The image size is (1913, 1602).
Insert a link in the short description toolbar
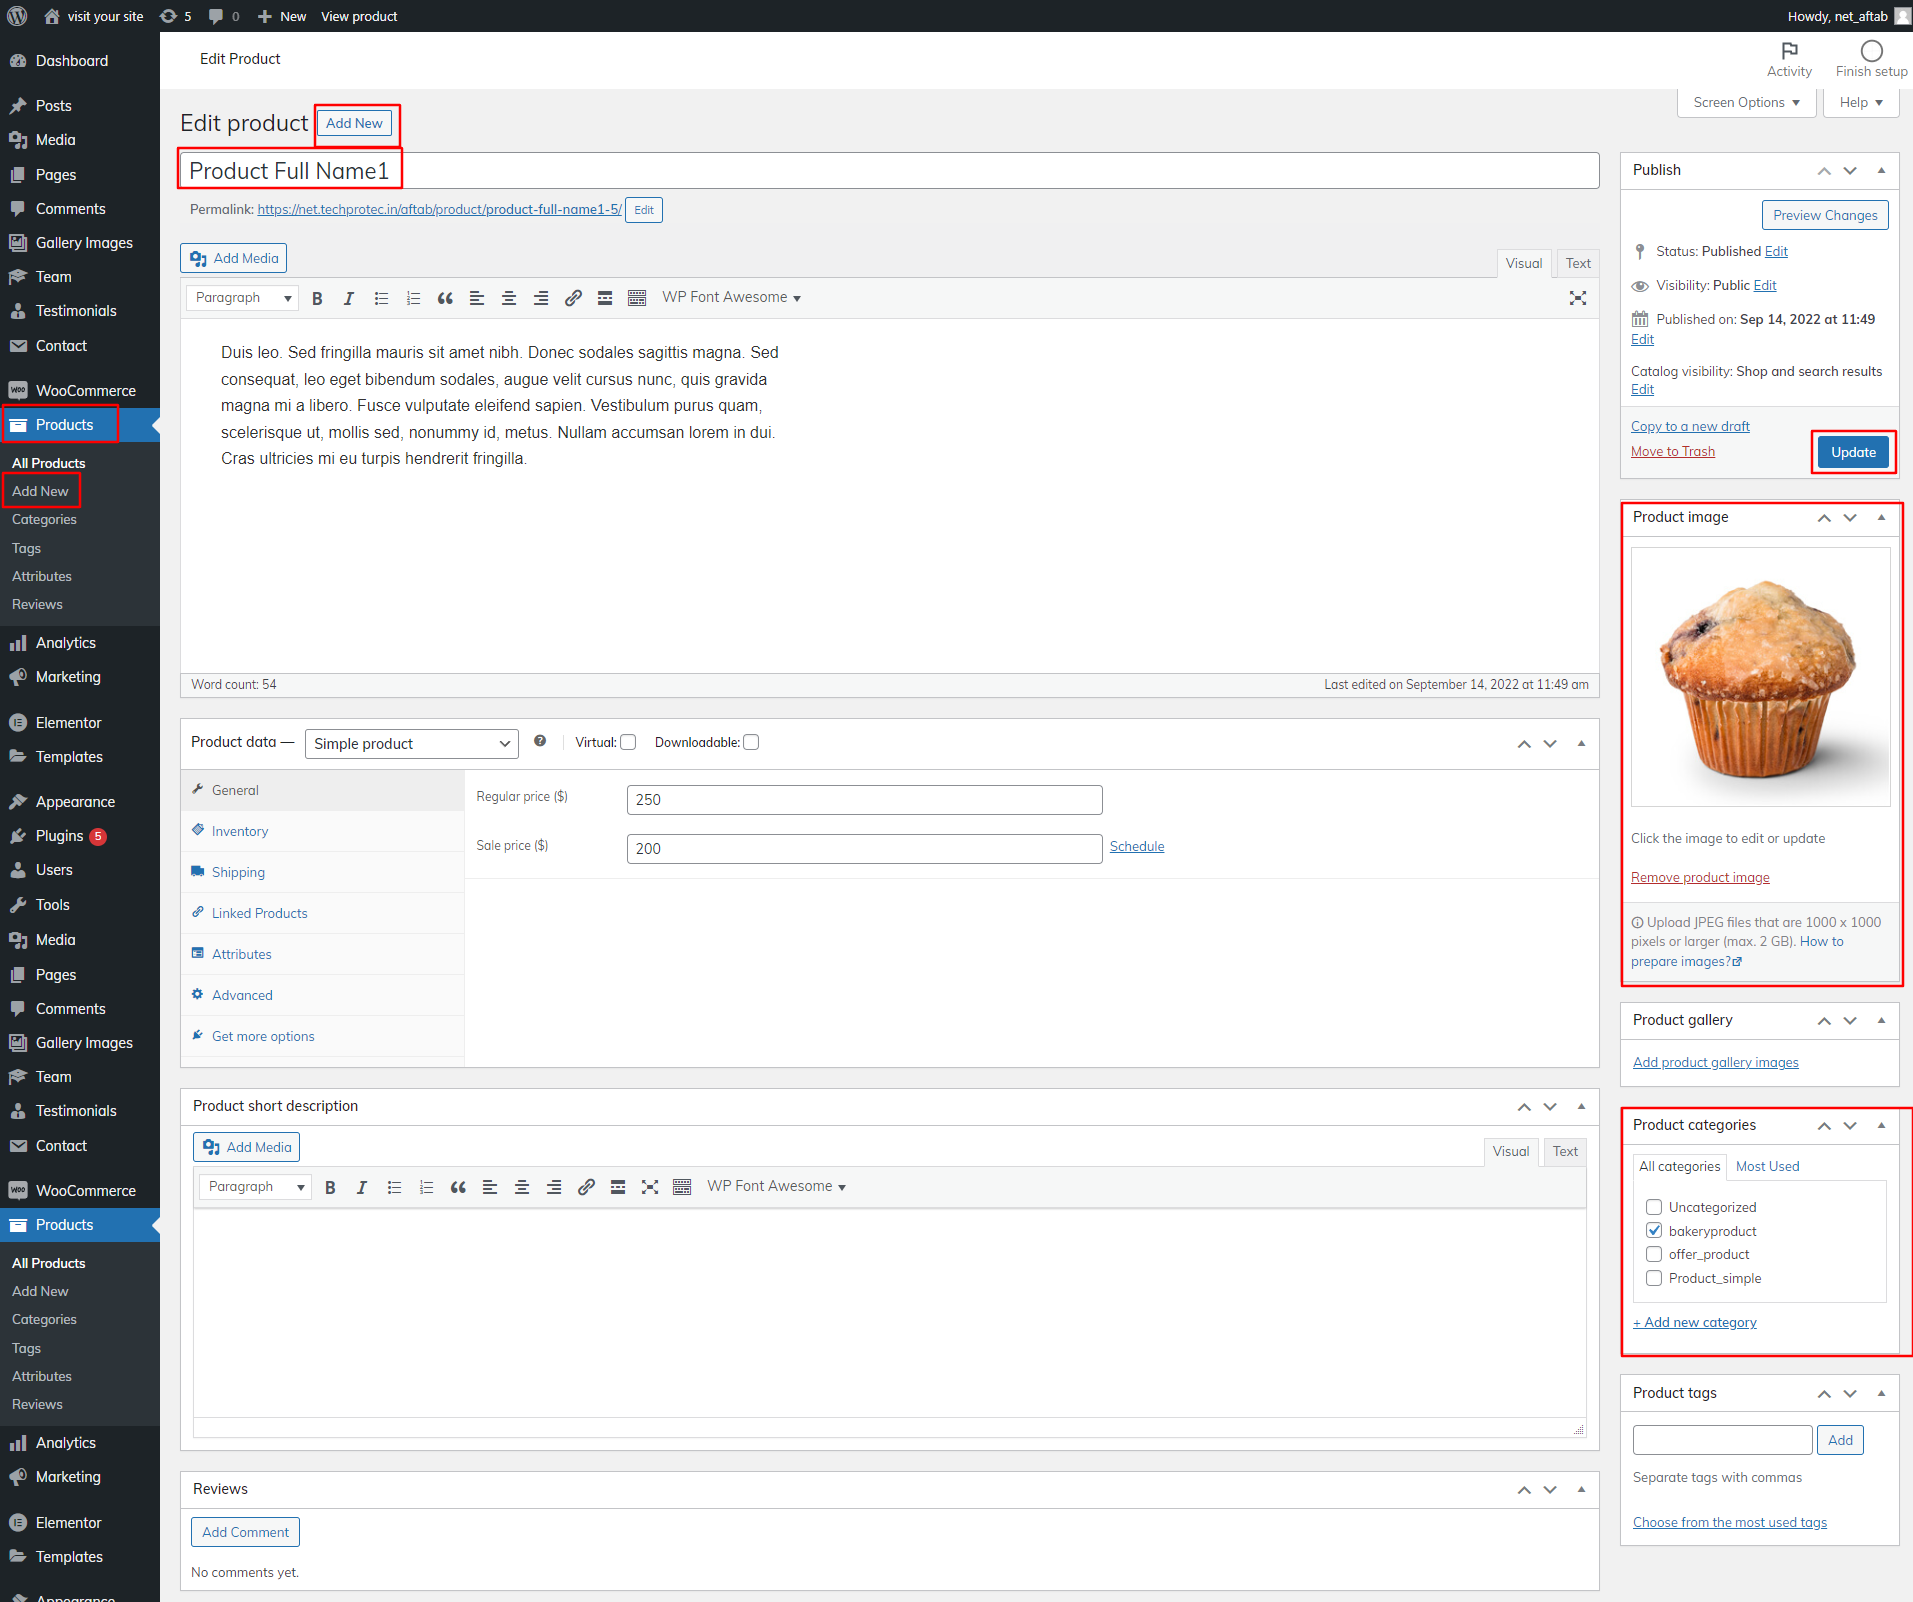pyautogui.click(x=586, y=1187)
